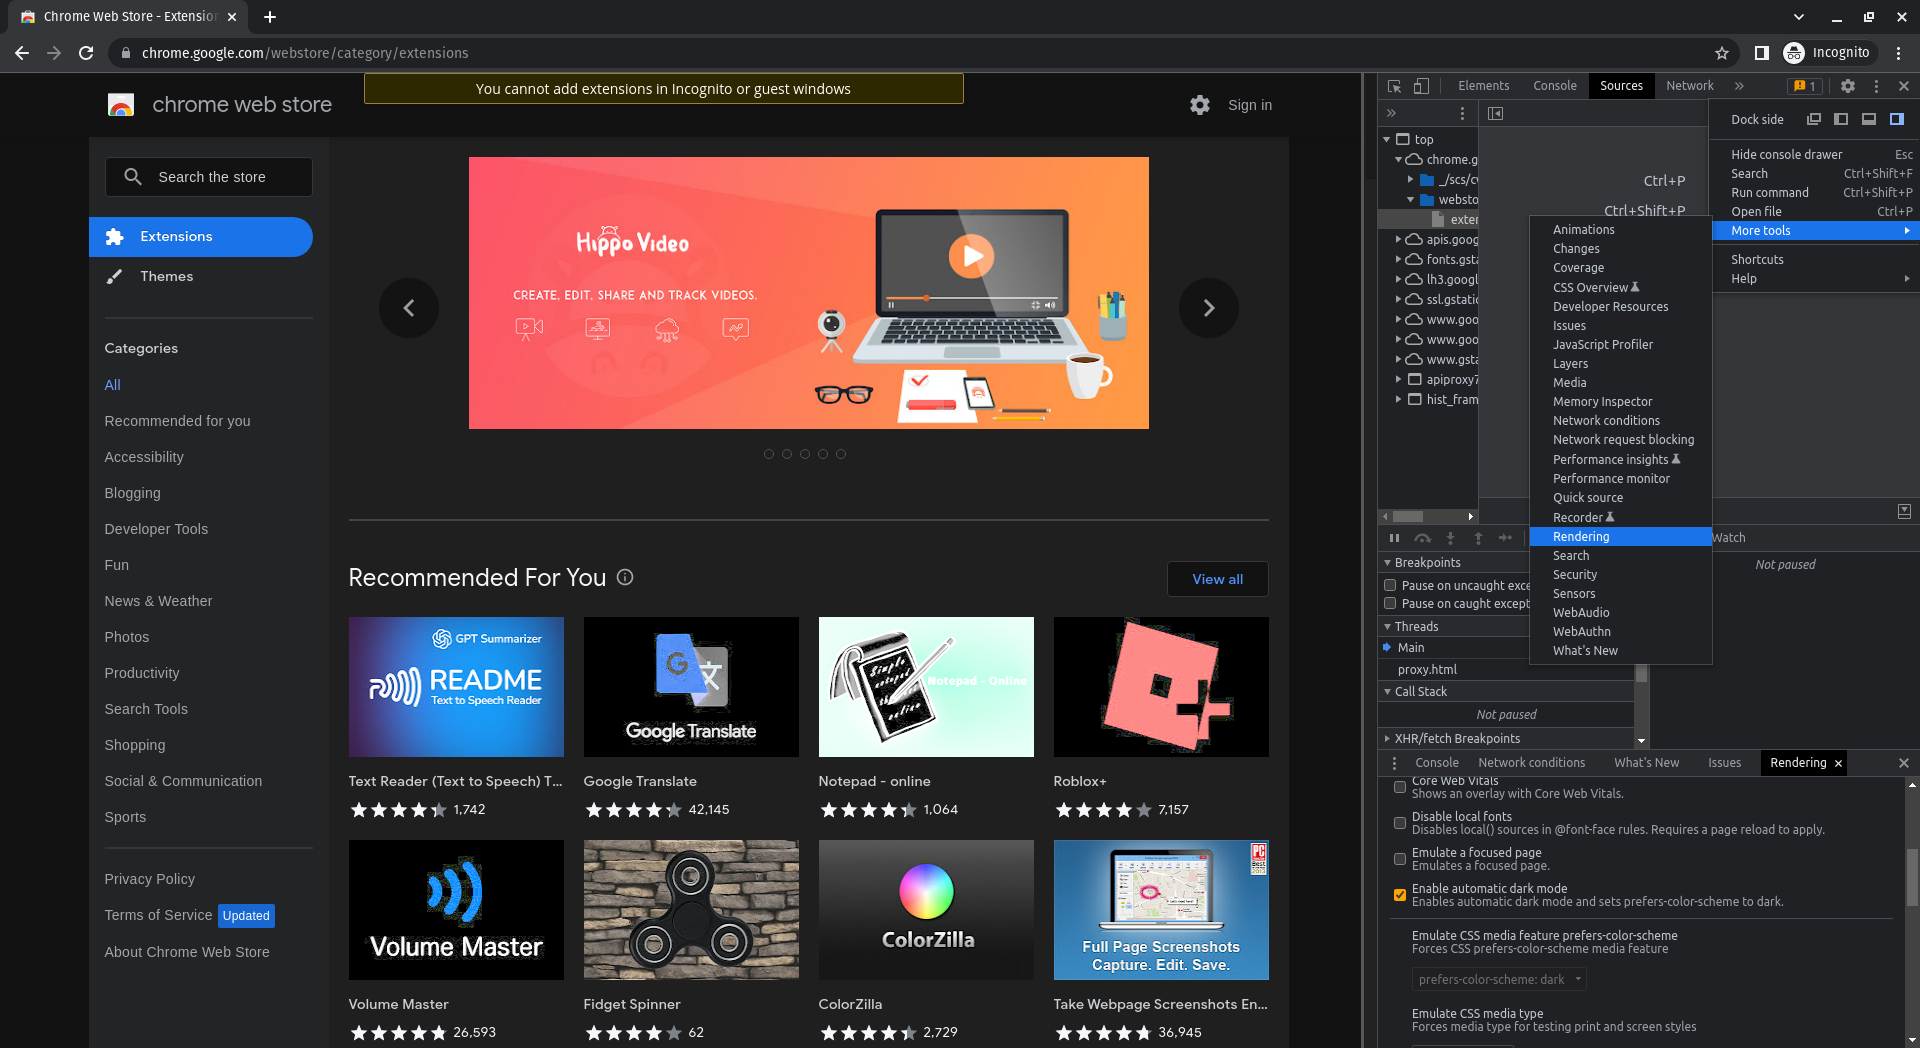Screen dimensions: 1920x1048
Task: Choose Animations from More tools
Action: coord(1621,230)
